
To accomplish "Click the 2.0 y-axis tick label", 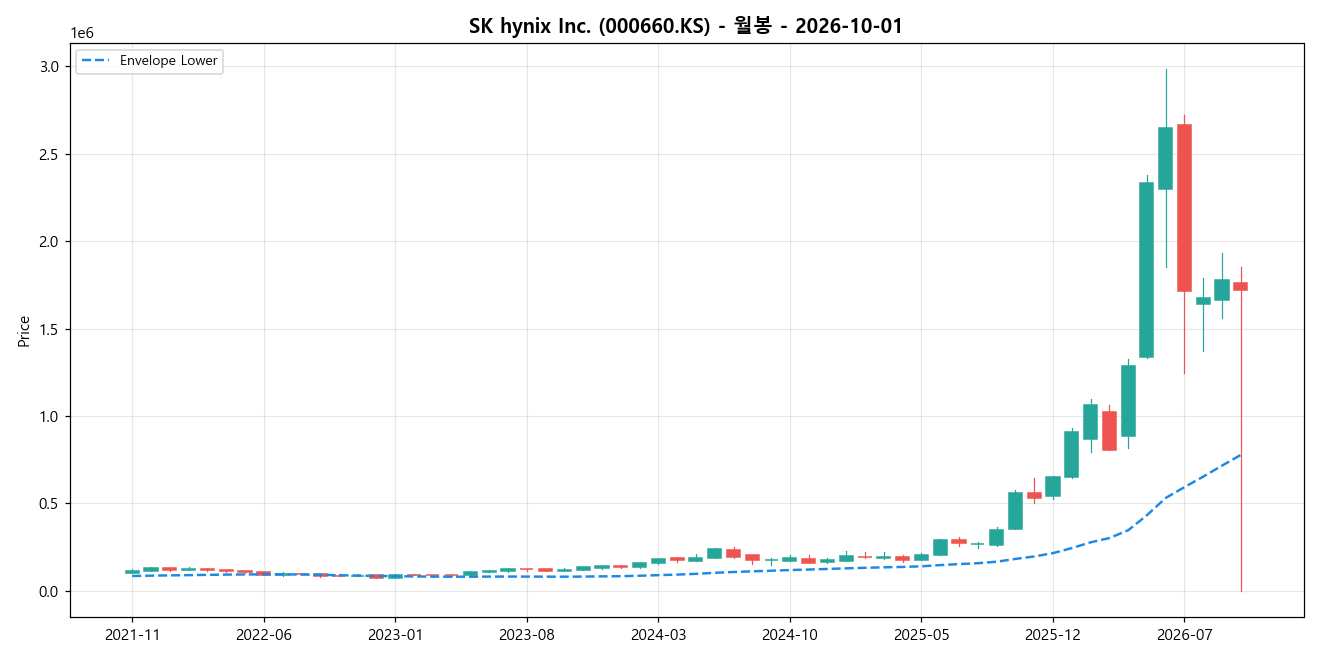I will [x=50, y=241].
